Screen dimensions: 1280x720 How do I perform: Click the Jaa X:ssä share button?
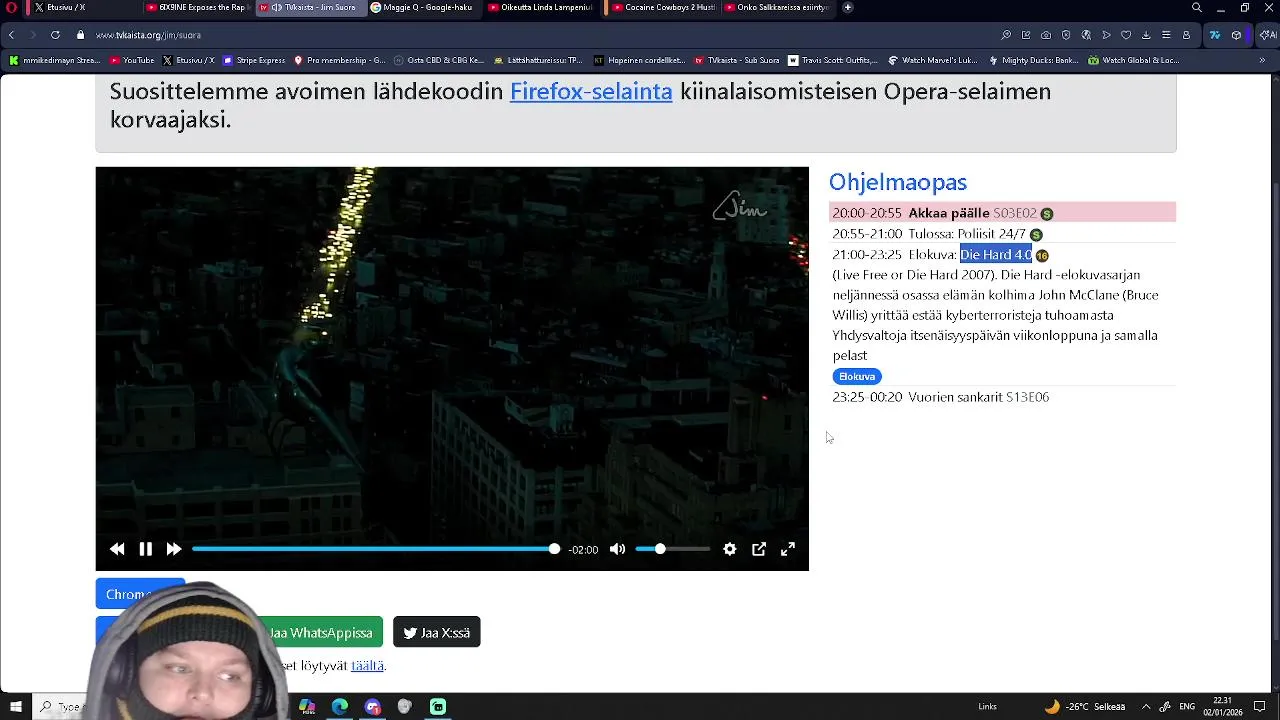[x=436, y=632]
